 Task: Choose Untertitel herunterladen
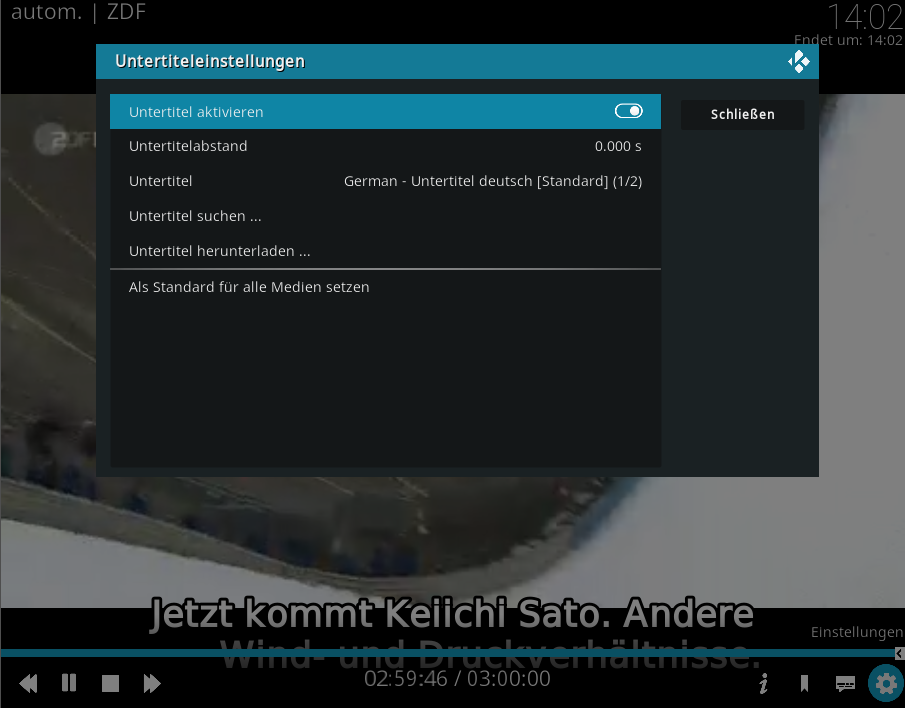[x=385, y=251]
